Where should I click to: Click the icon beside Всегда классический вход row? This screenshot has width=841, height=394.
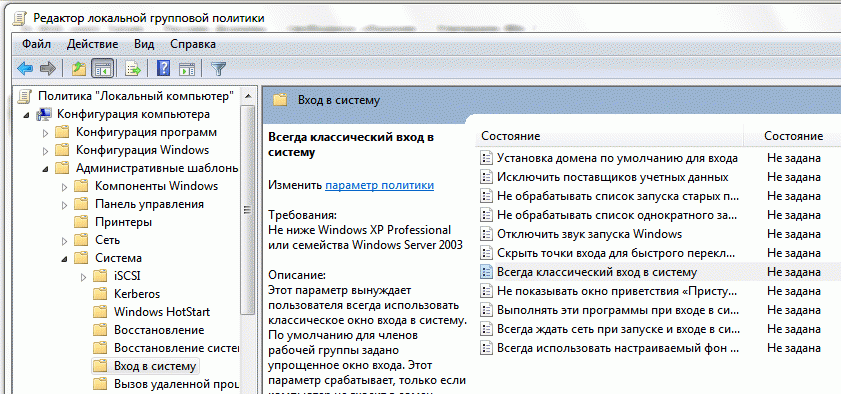click(486, 272)
